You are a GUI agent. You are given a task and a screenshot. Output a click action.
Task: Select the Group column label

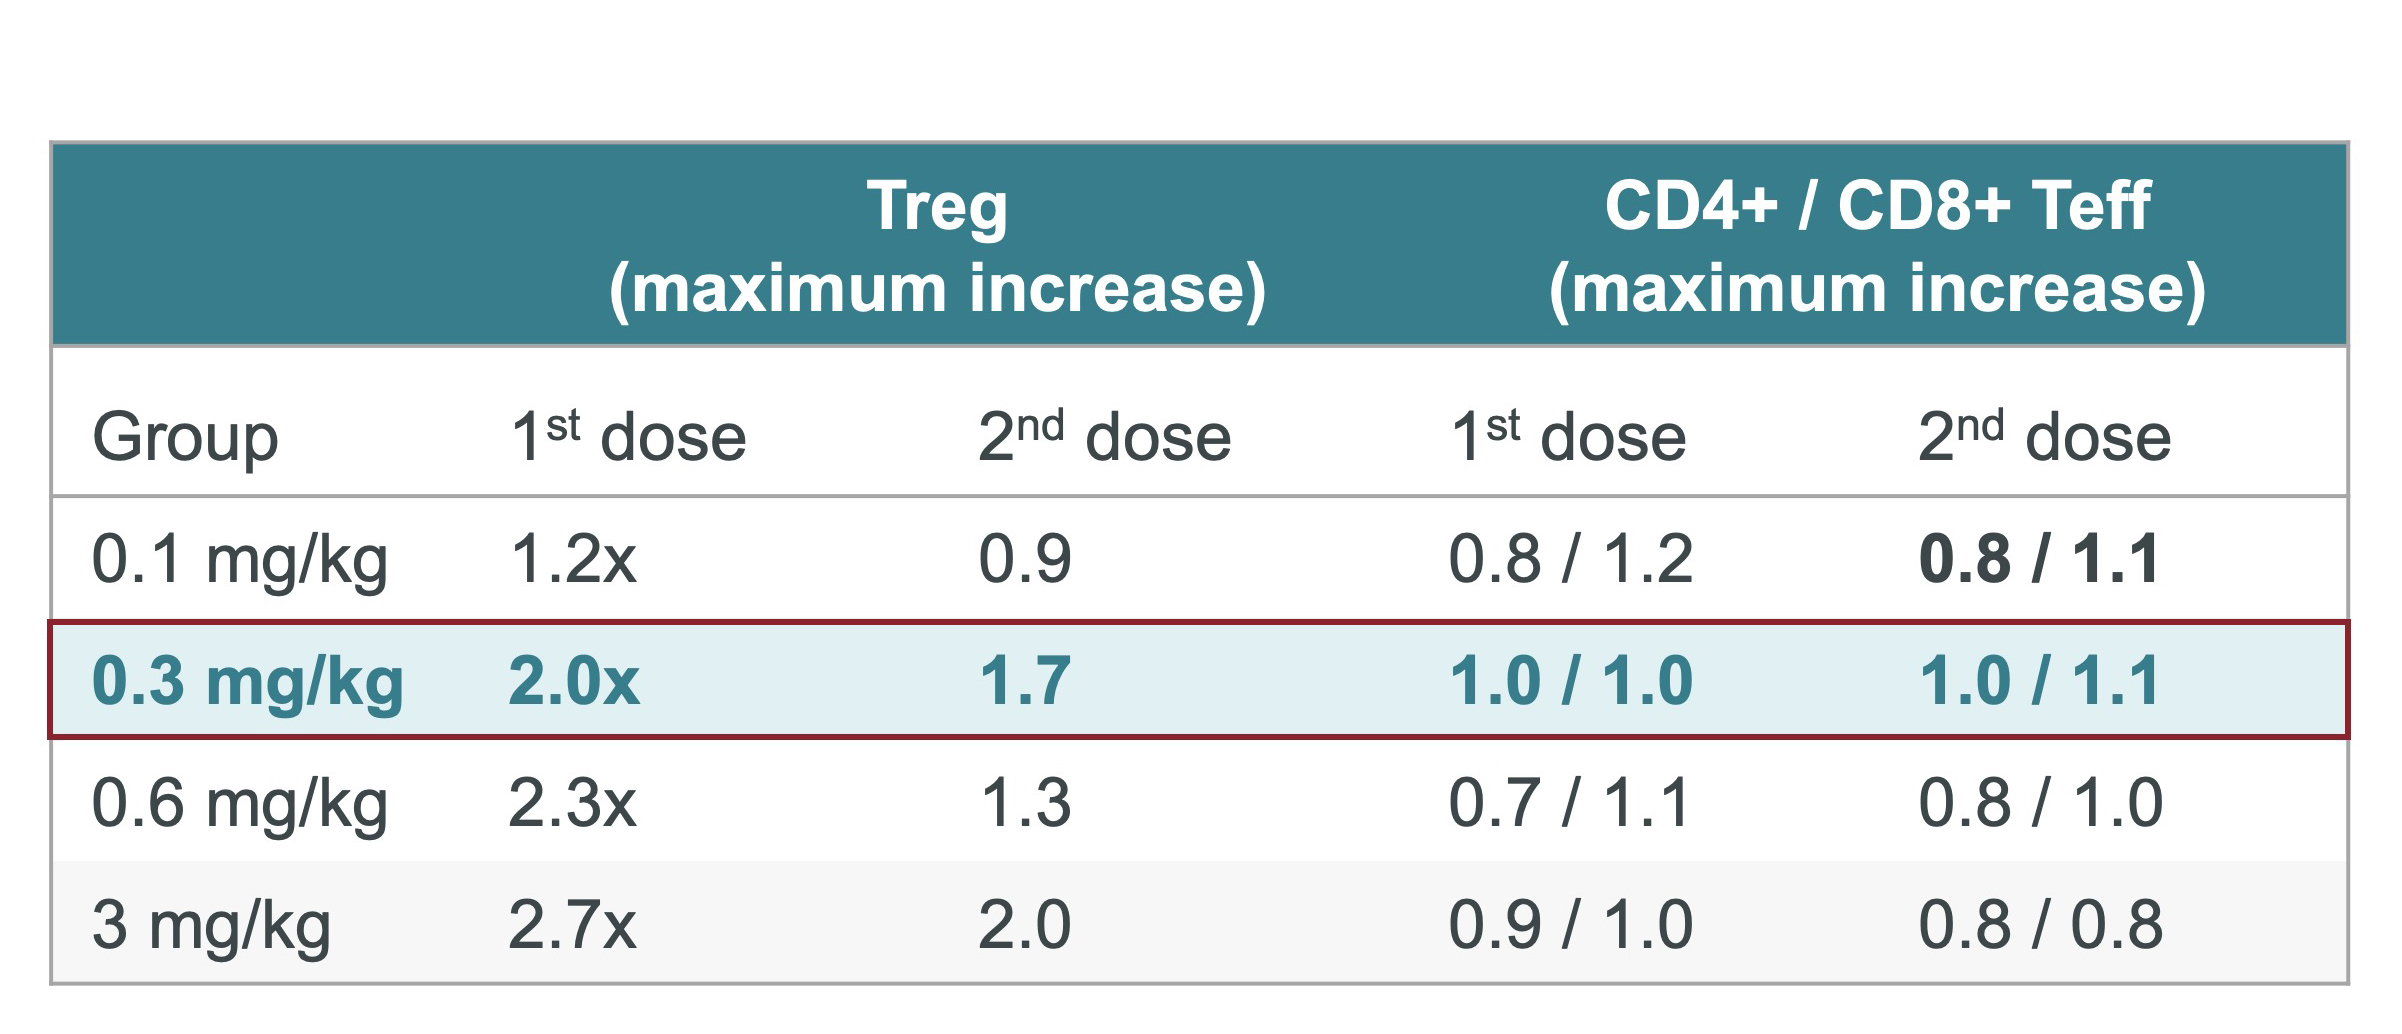(185, 438)
